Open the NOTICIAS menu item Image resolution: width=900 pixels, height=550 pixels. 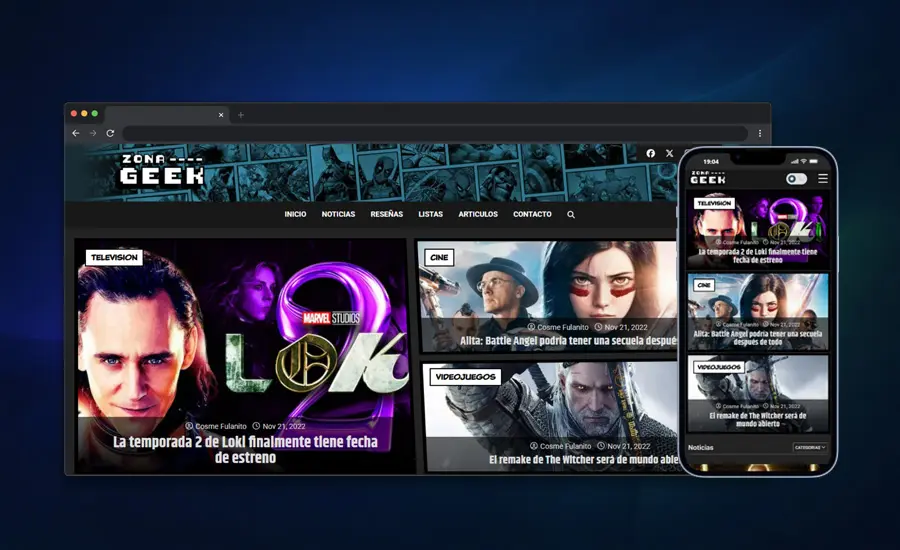click(338, 214)
